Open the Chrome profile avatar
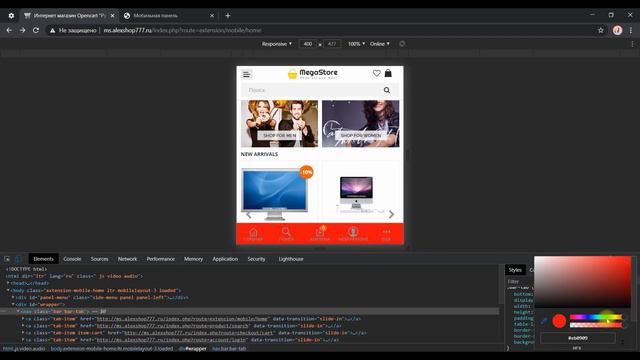 point(617,30)
